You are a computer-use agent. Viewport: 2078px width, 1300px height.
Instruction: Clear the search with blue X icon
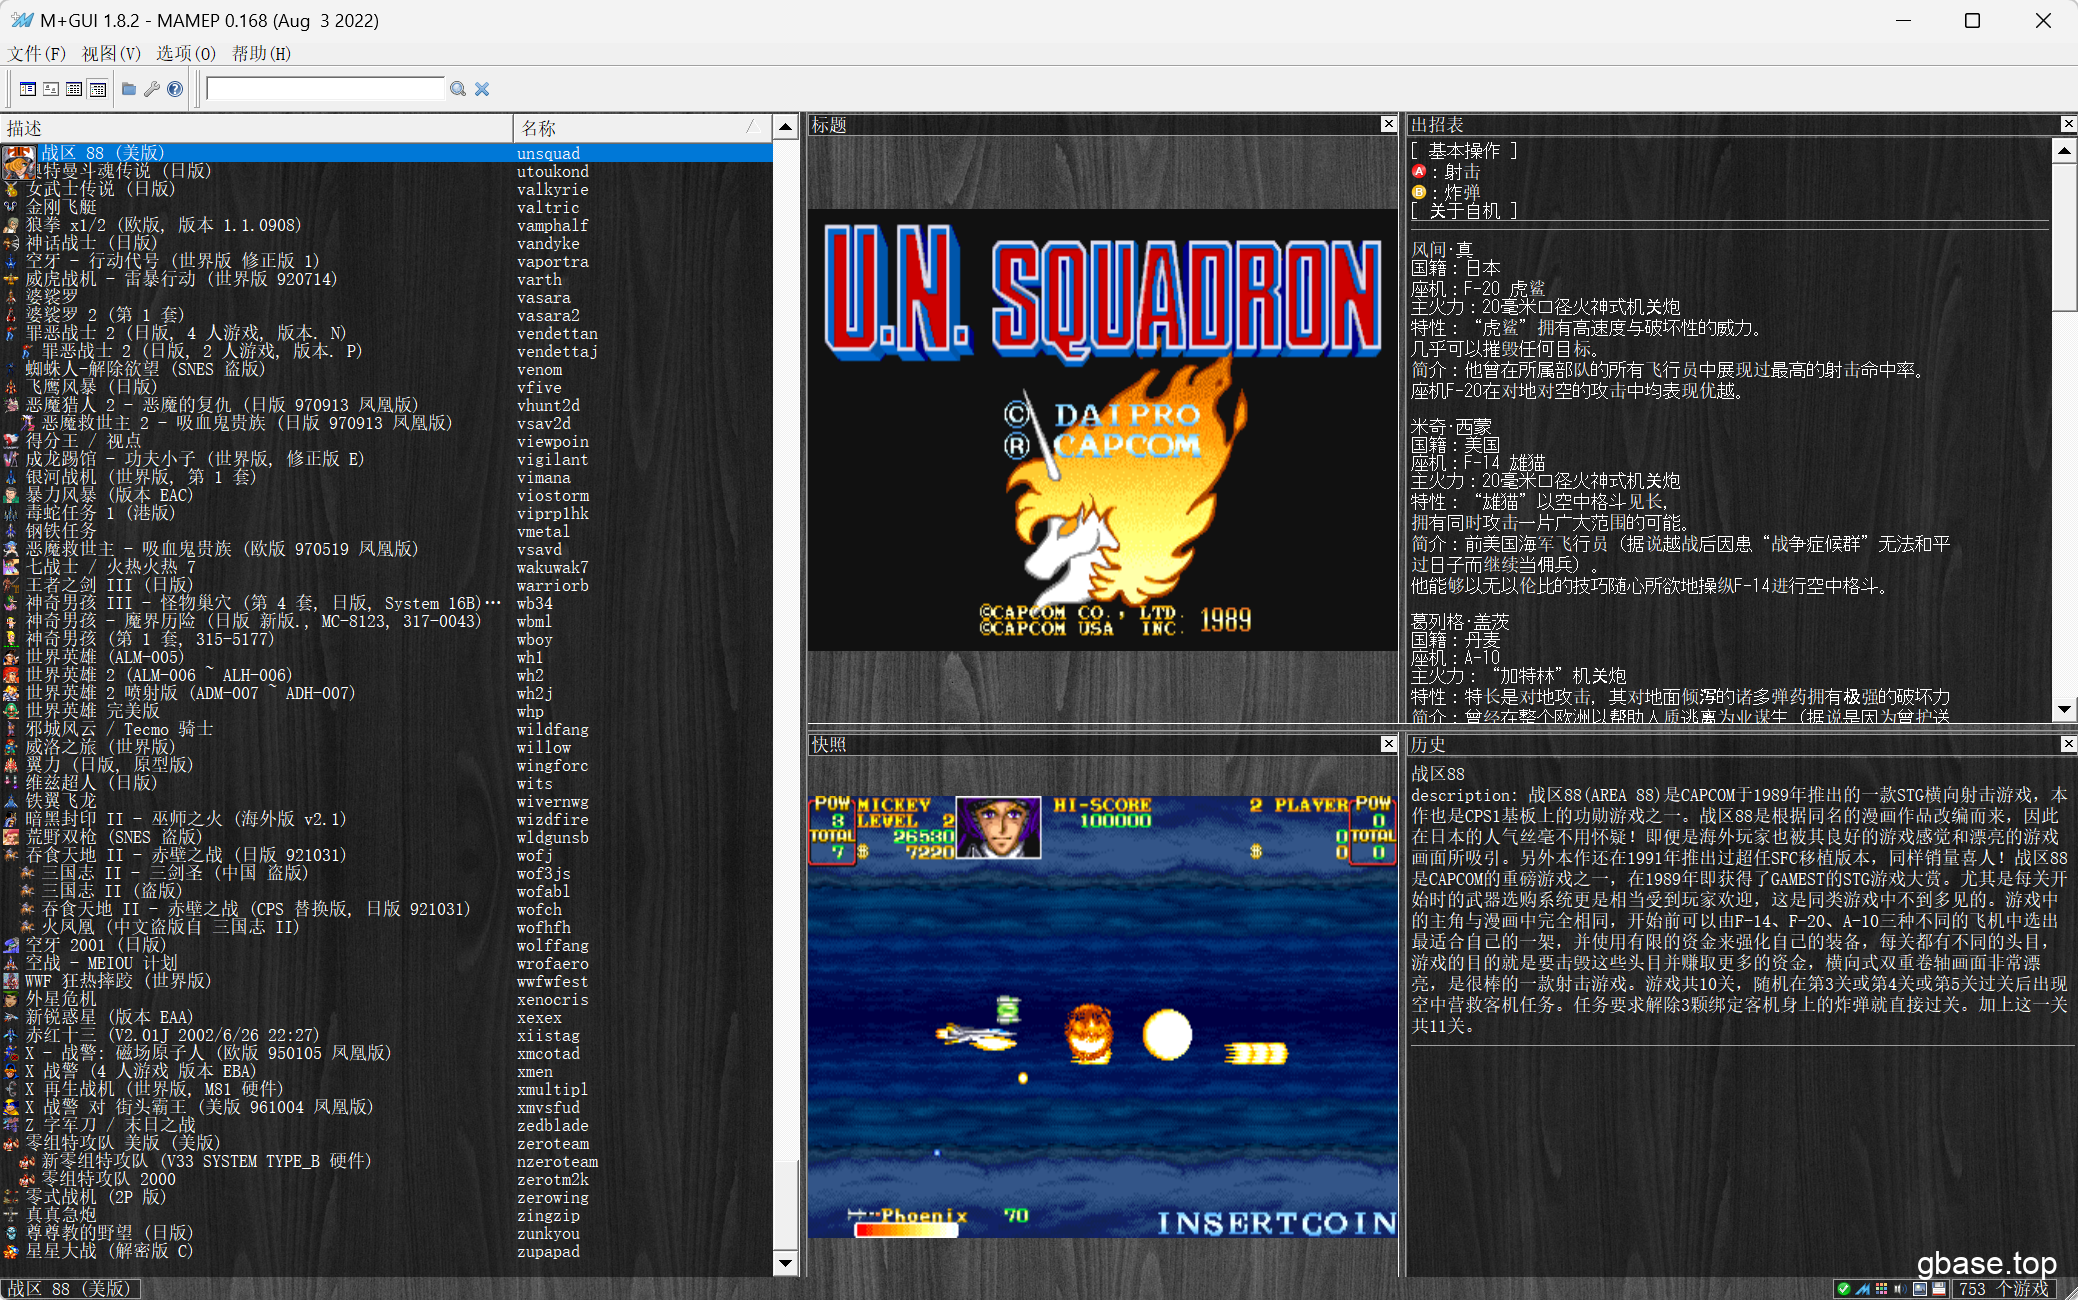(x=482, y=89)
